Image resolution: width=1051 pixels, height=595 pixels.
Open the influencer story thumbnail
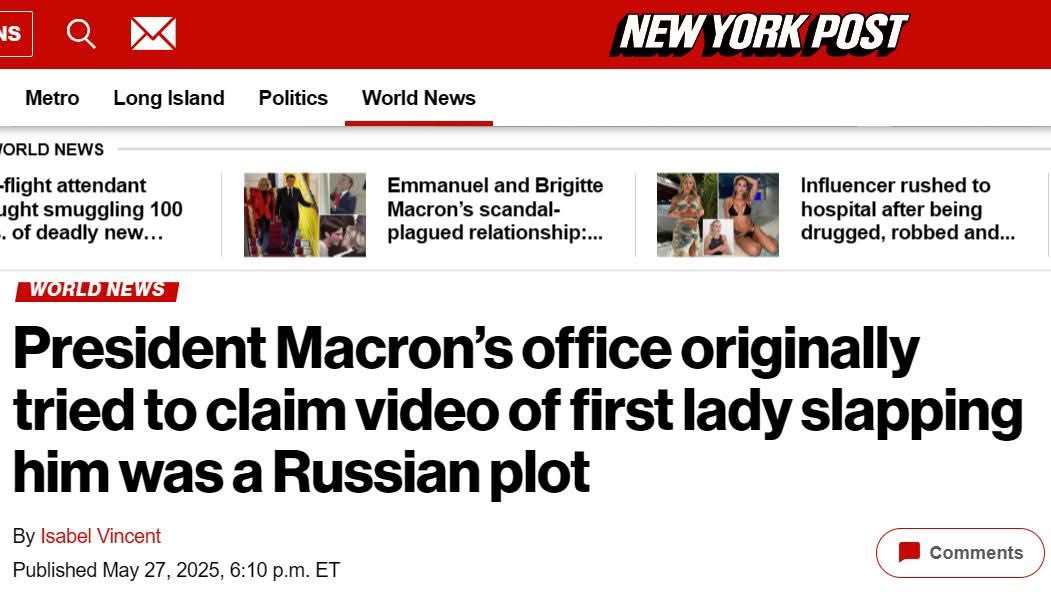(x=717, y=214)
